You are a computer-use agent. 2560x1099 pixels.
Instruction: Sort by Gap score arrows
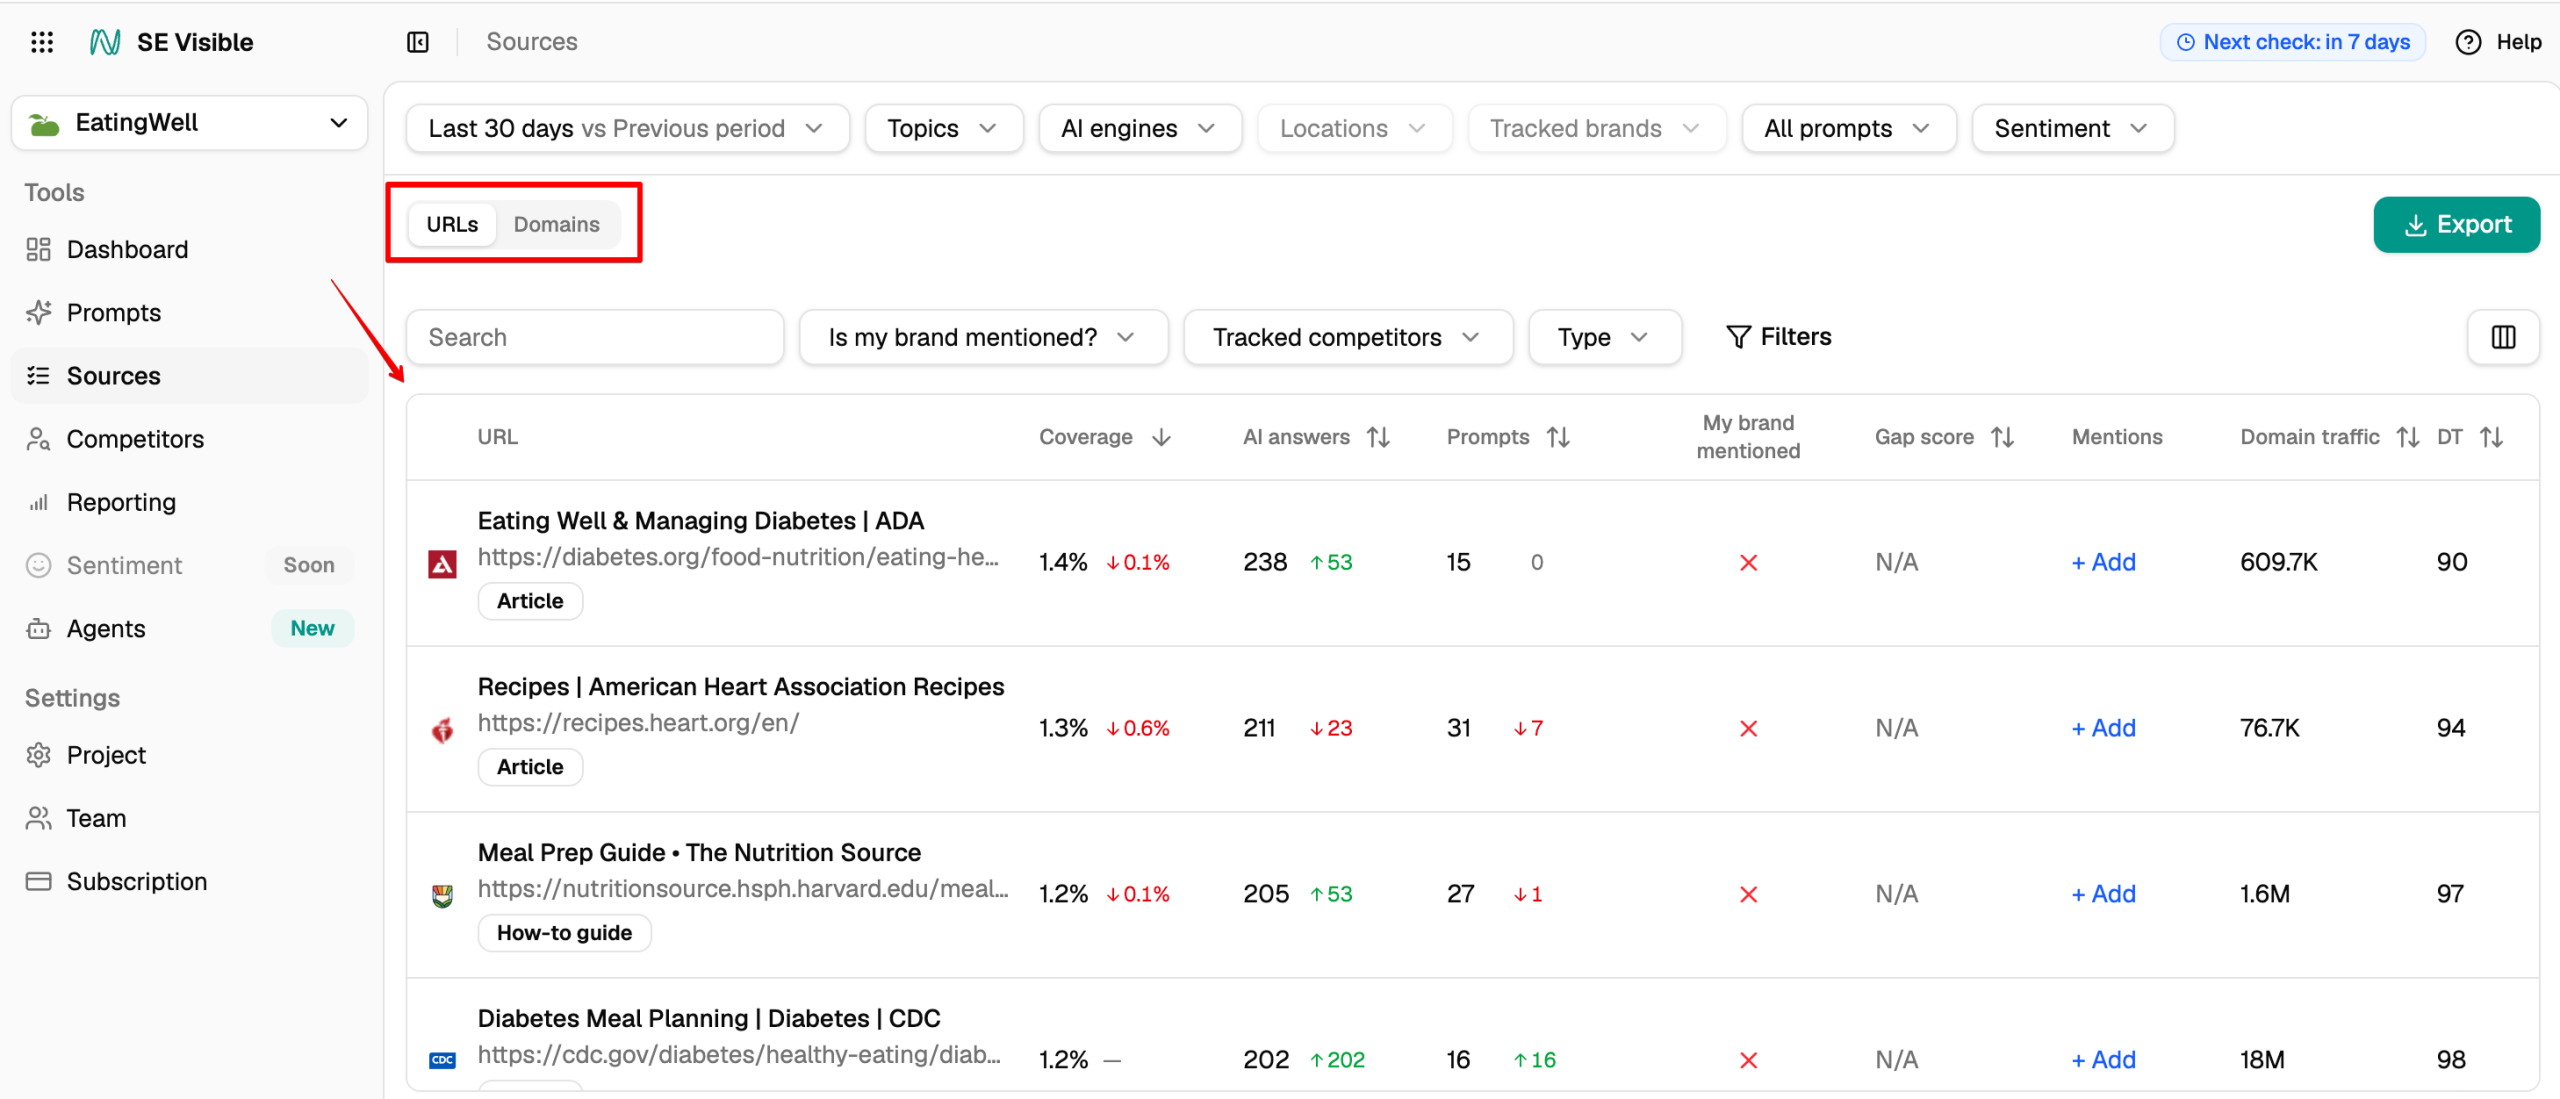click(2002, 437)
